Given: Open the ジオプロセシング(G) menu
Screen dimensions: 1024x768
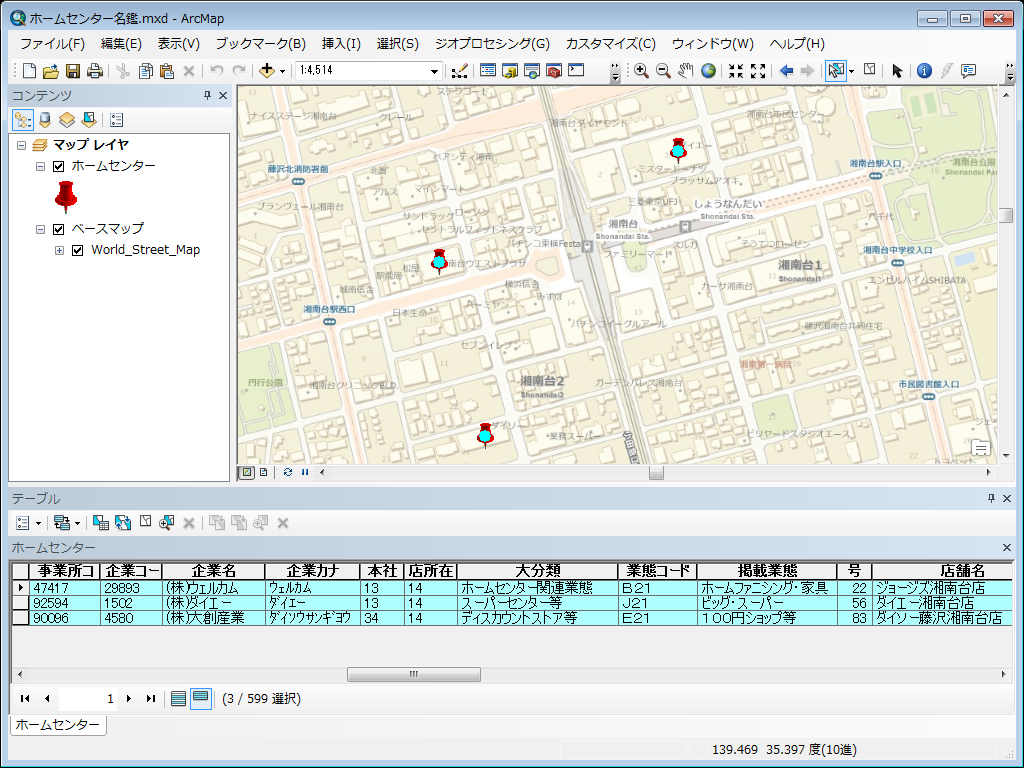Looking at the screenshot, I should click(492, 44).
